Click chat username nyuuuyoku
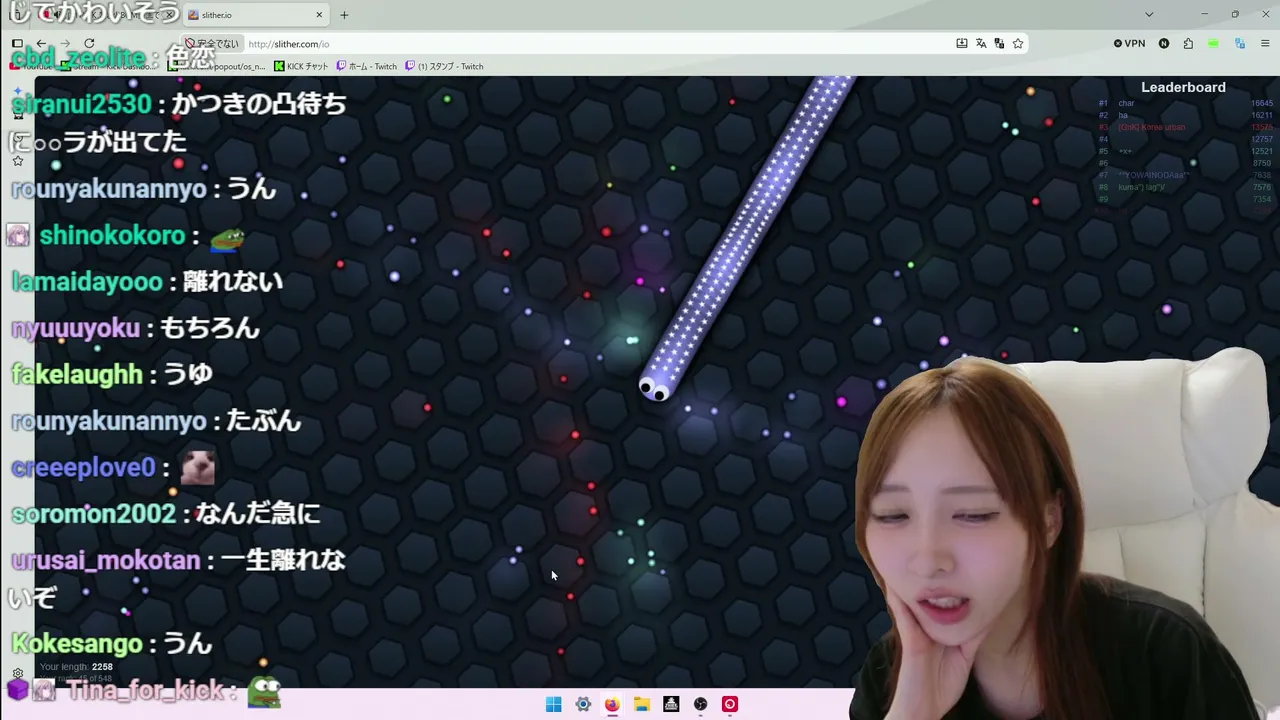 point(76,328)
